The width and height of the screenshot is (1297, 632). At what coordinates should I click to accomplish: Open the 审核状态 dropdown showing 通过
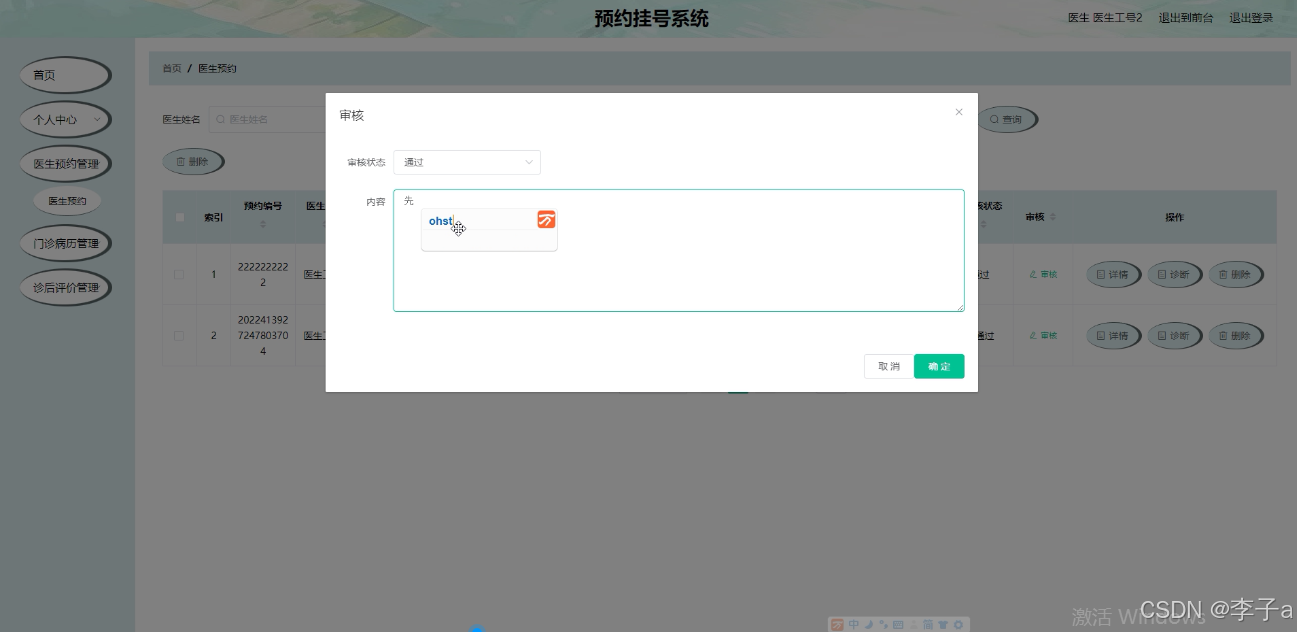(466, 162)
